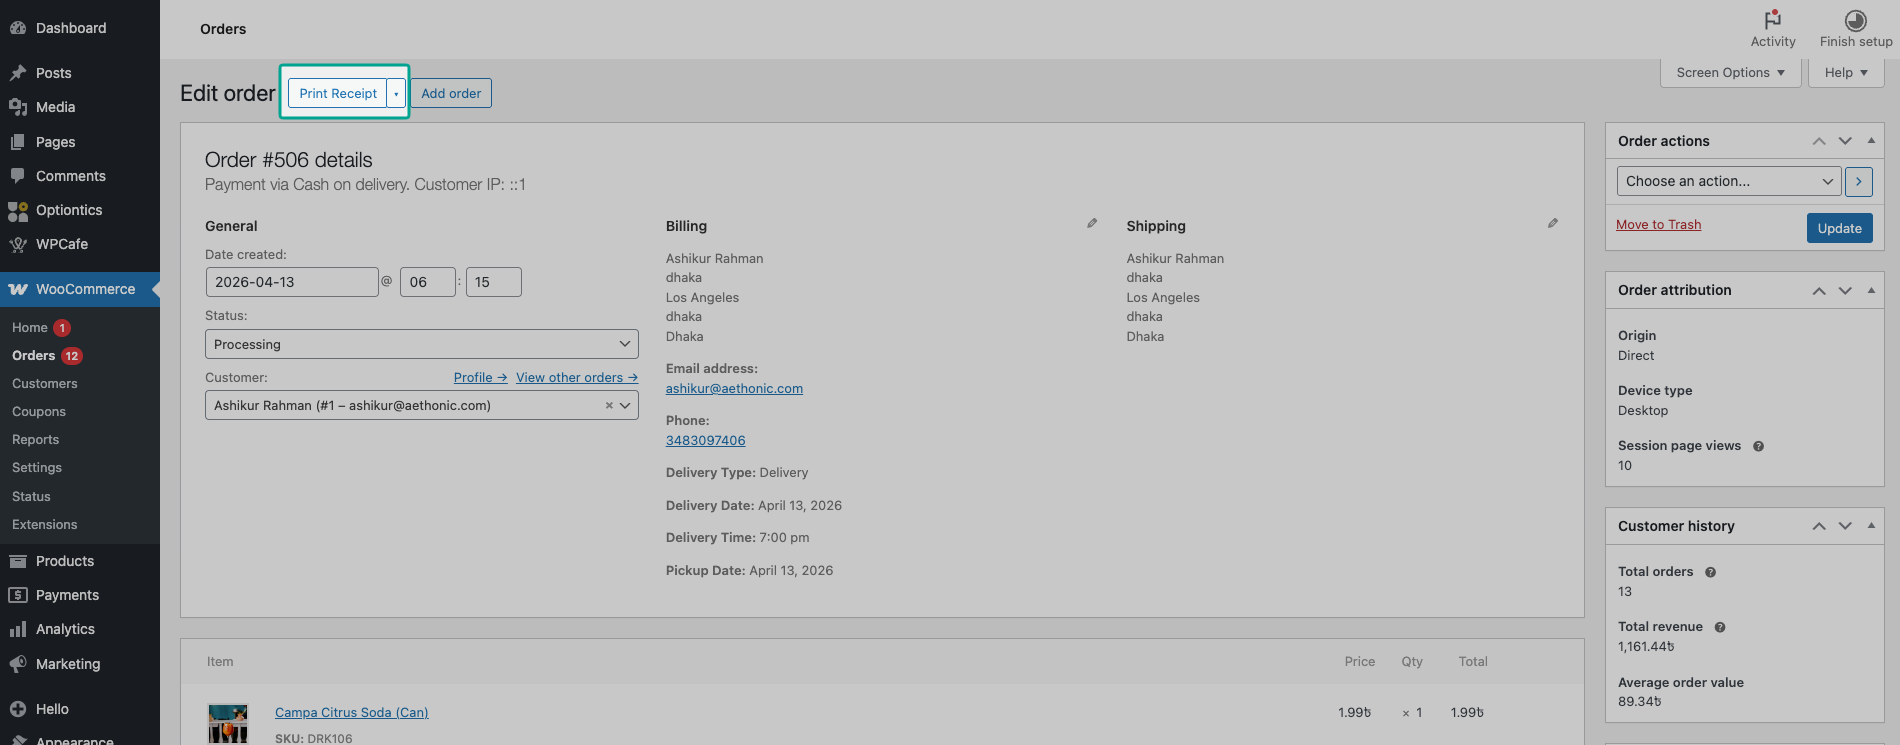Viewport: 1900px width, 745px height.
Task: Open the Activity flag icon
Action: 1773,20
